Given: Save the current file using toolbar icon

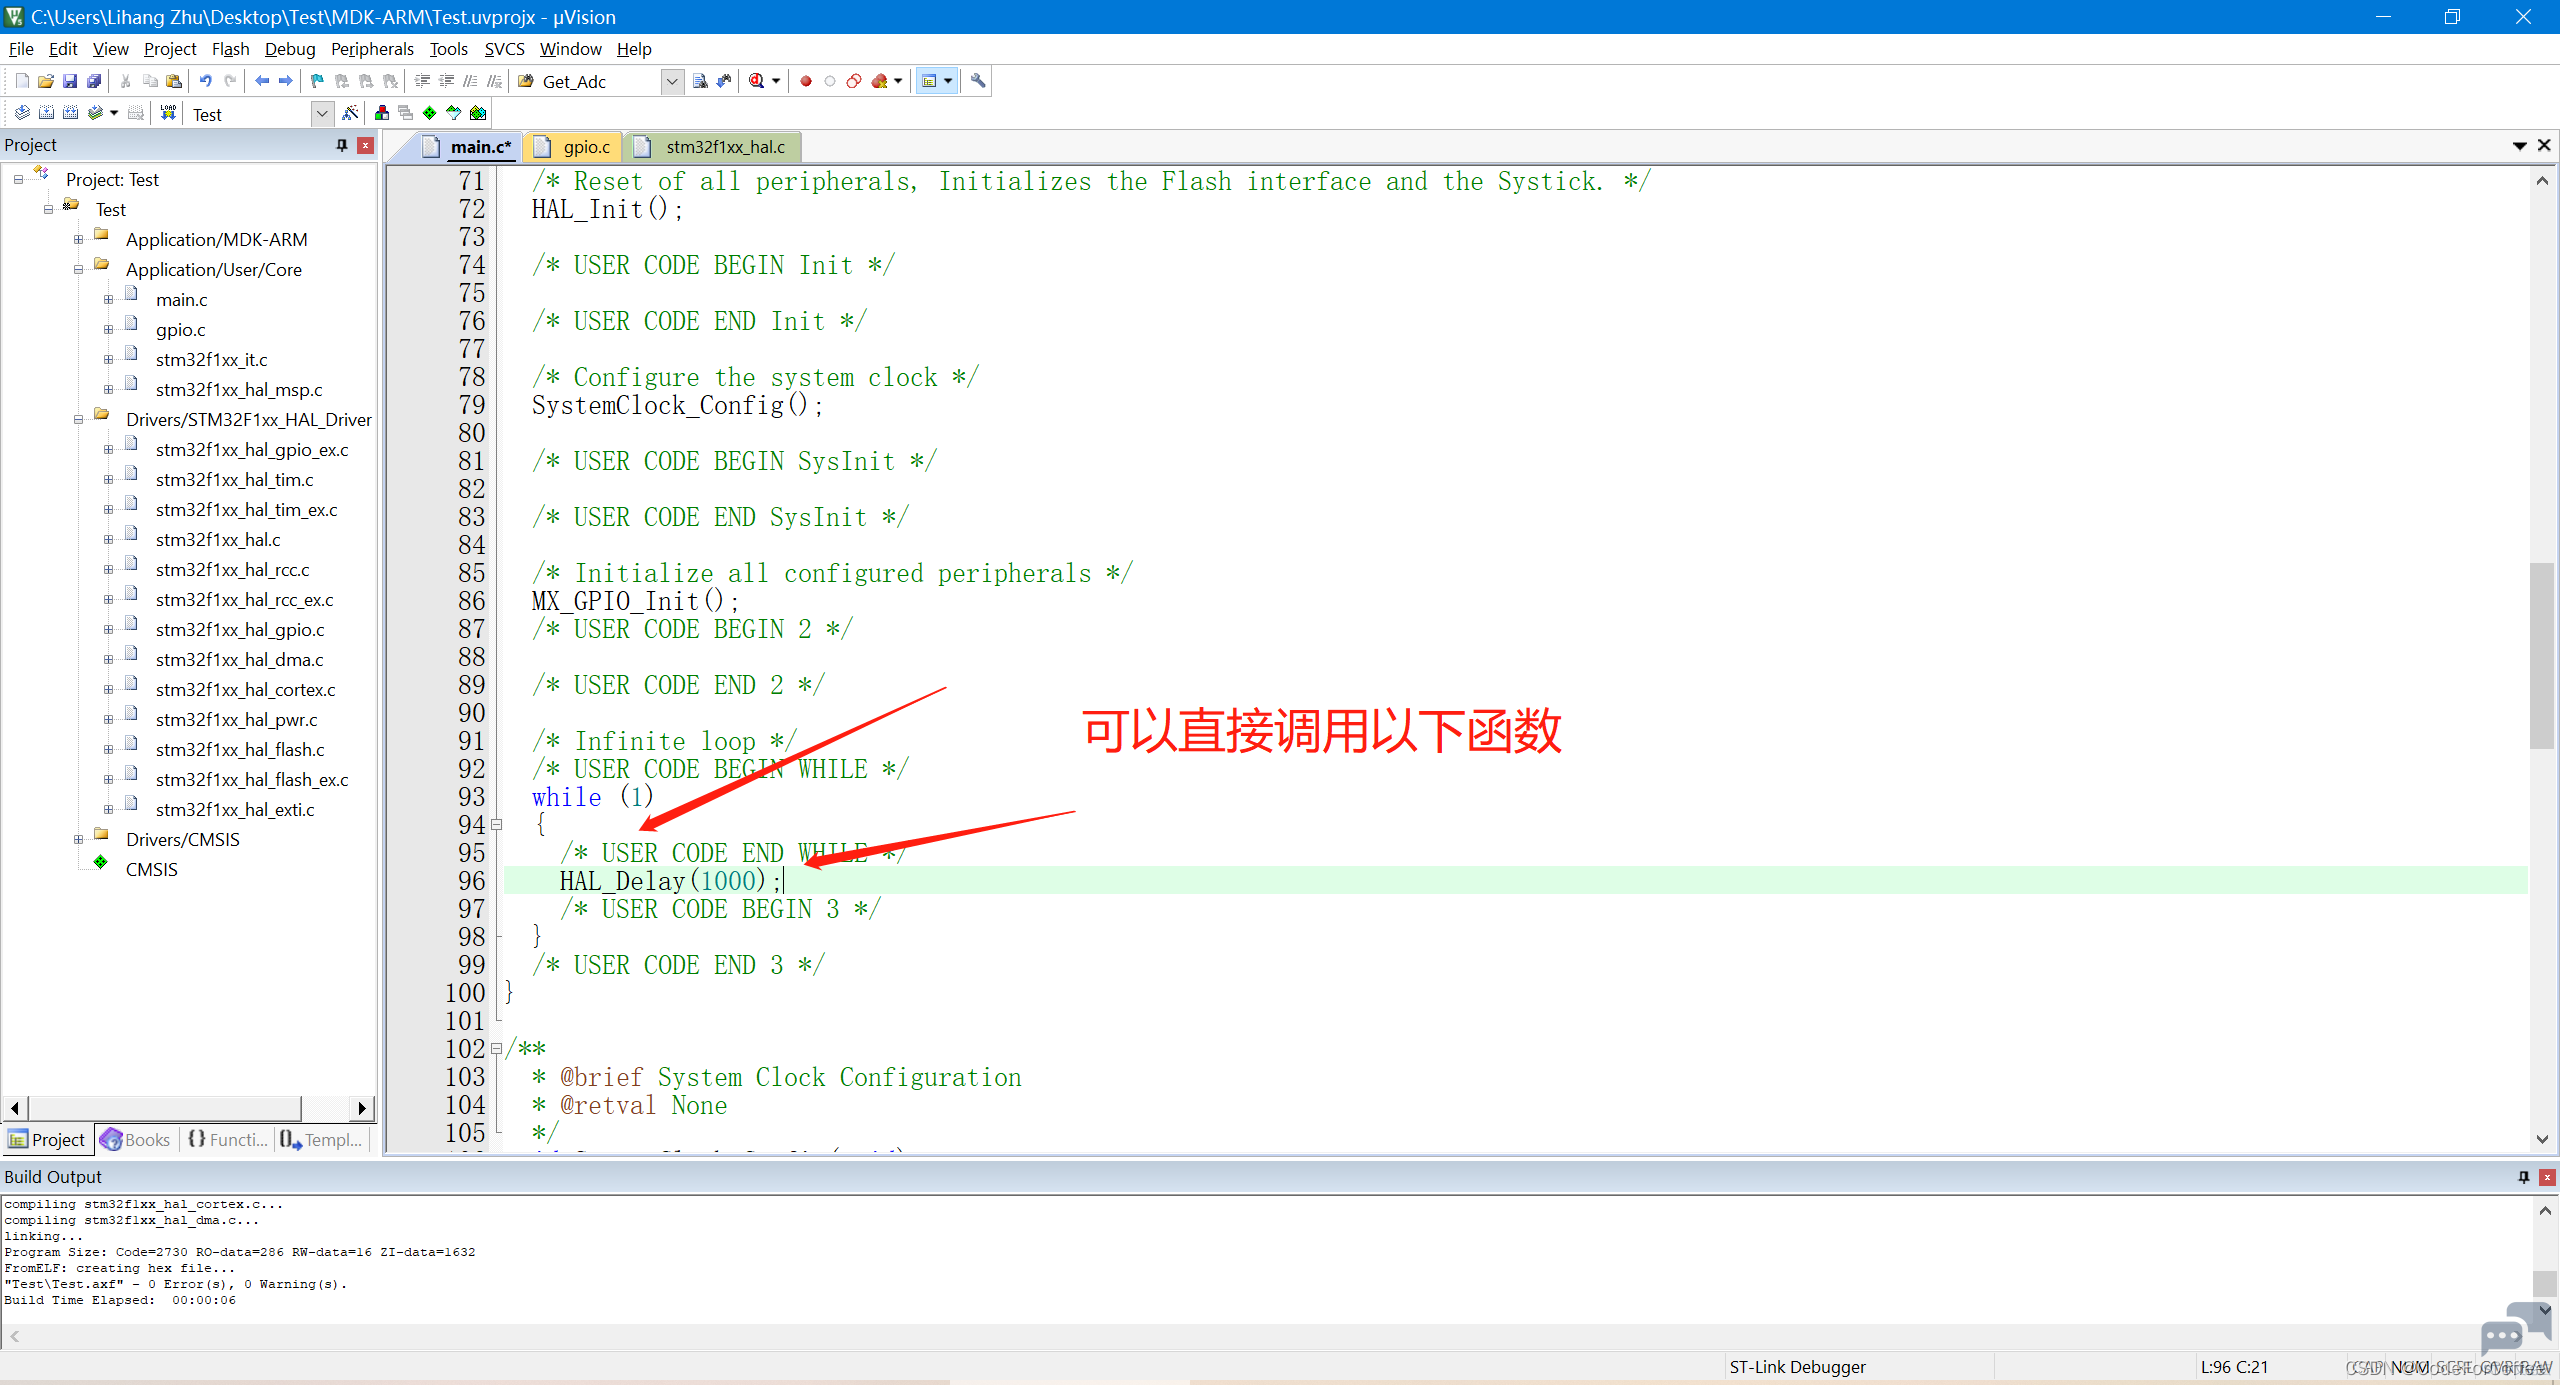Looking at the screenshot, I should click(70, 81).
